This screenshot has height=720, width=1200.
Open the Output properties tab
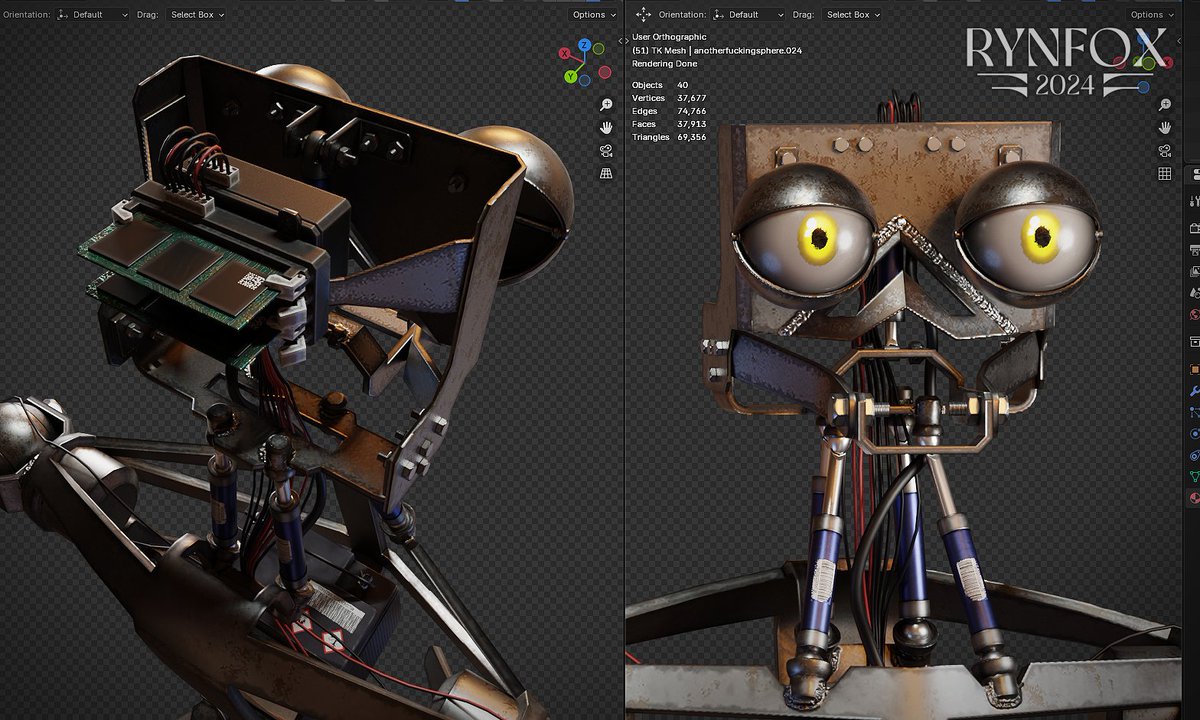pos(1194,251)
